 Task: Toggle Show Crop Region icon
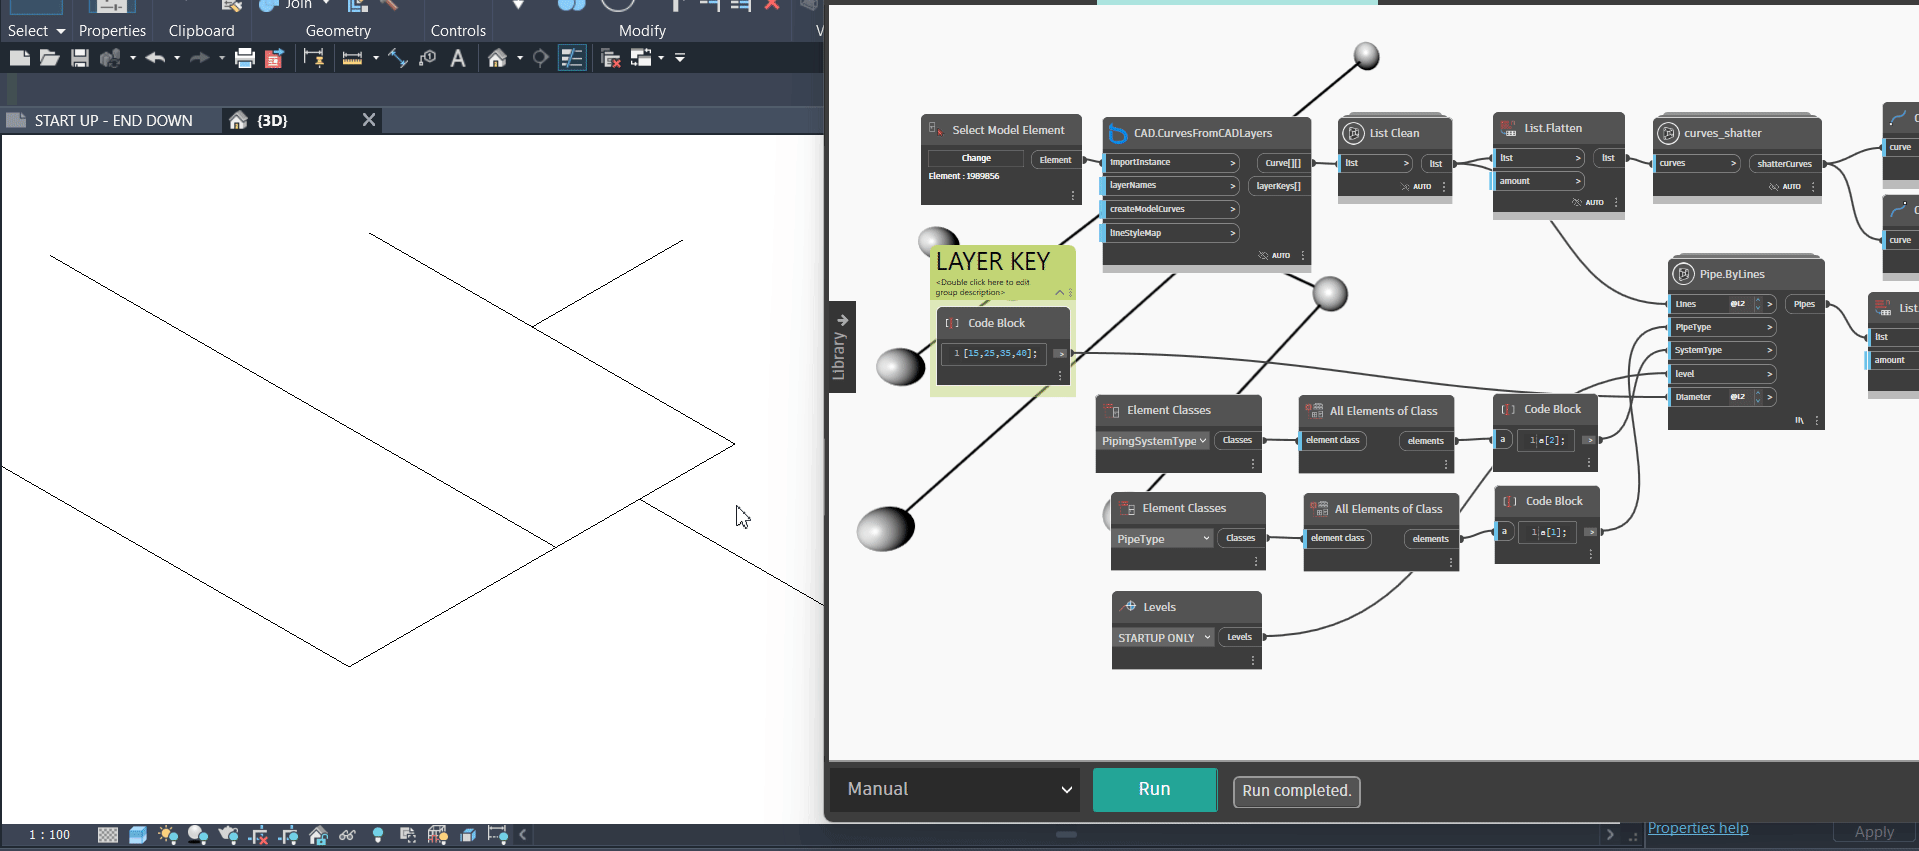[x=288, y=835]
